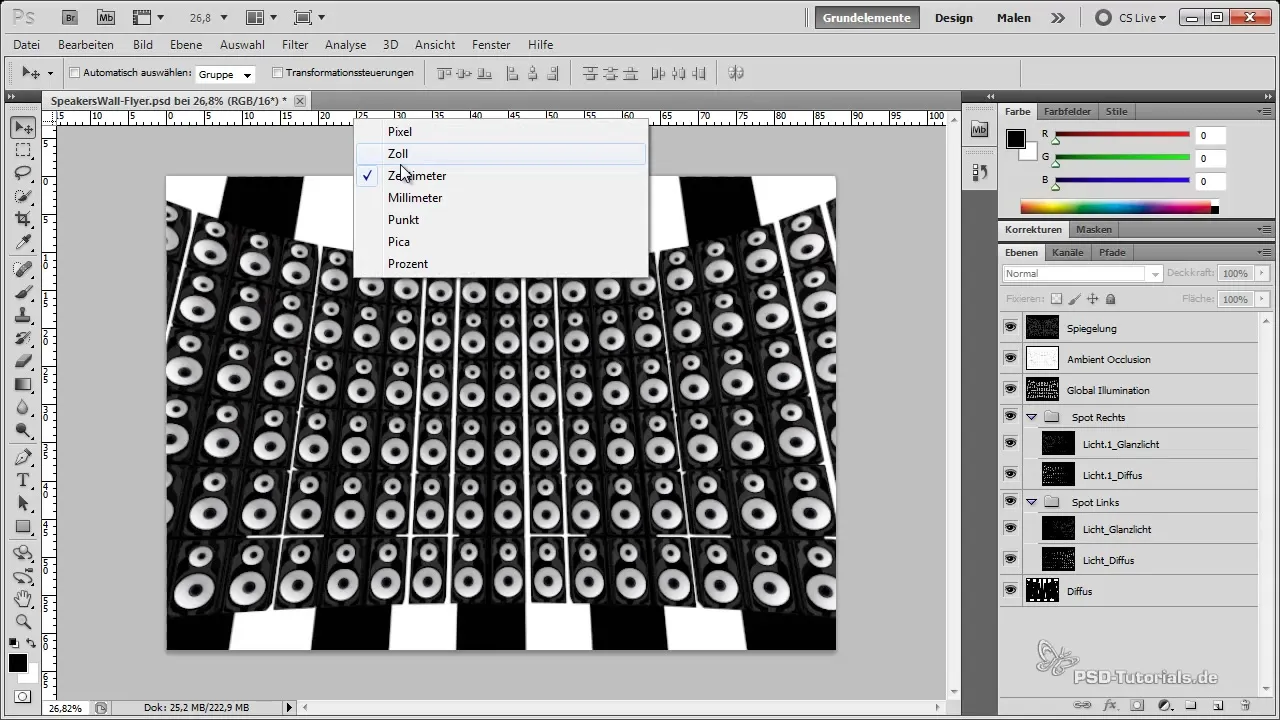Select the Hand tool
Viewport: 1280px width, 720px height.
23,599
